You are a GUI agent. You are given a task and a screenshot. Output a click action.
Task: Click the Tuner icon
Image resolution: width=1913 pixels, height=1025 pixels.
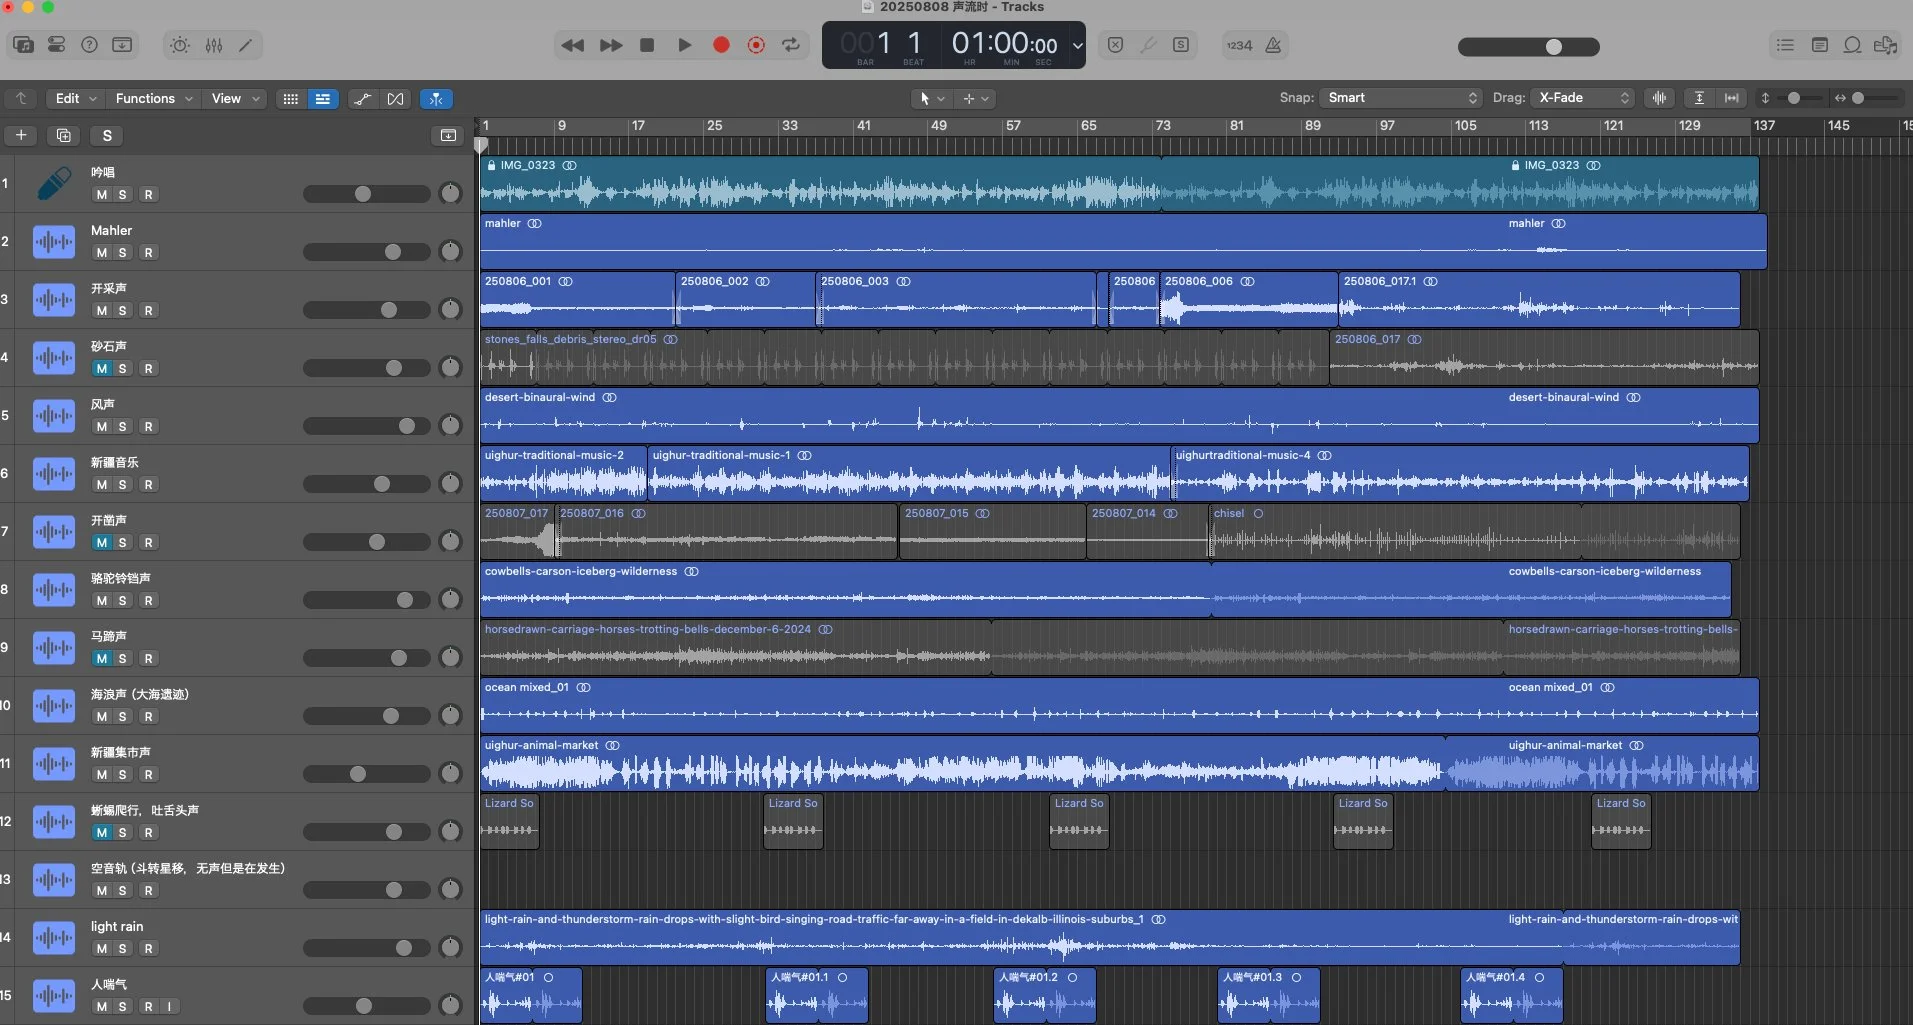tap(1148, 45)
